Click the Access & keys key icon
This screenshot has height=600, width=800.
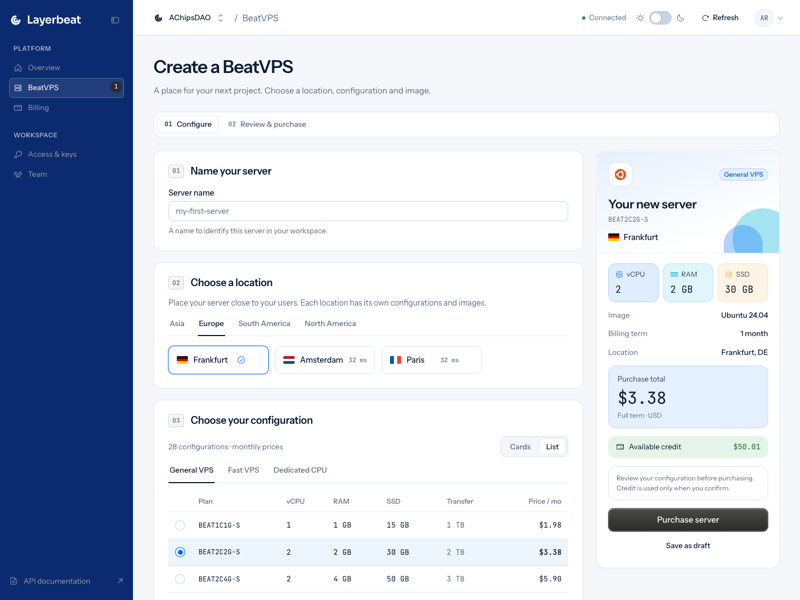[18, 154]
